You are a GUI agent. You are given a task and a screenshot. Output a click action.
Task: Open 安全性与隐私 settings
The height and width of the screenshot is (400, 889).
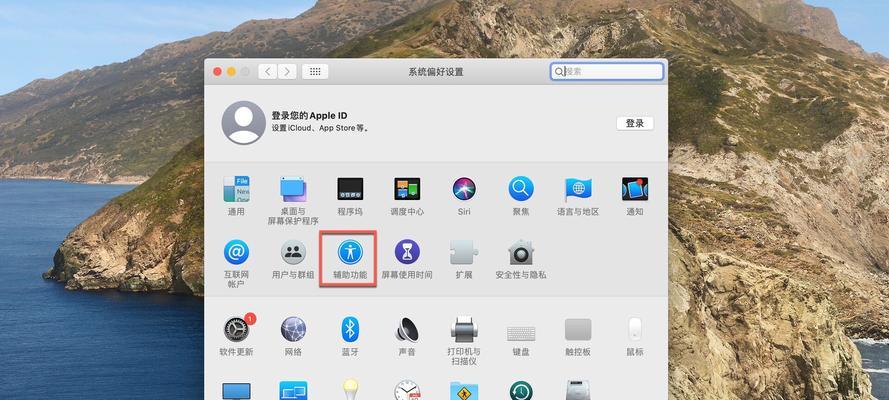coord(521,252)
